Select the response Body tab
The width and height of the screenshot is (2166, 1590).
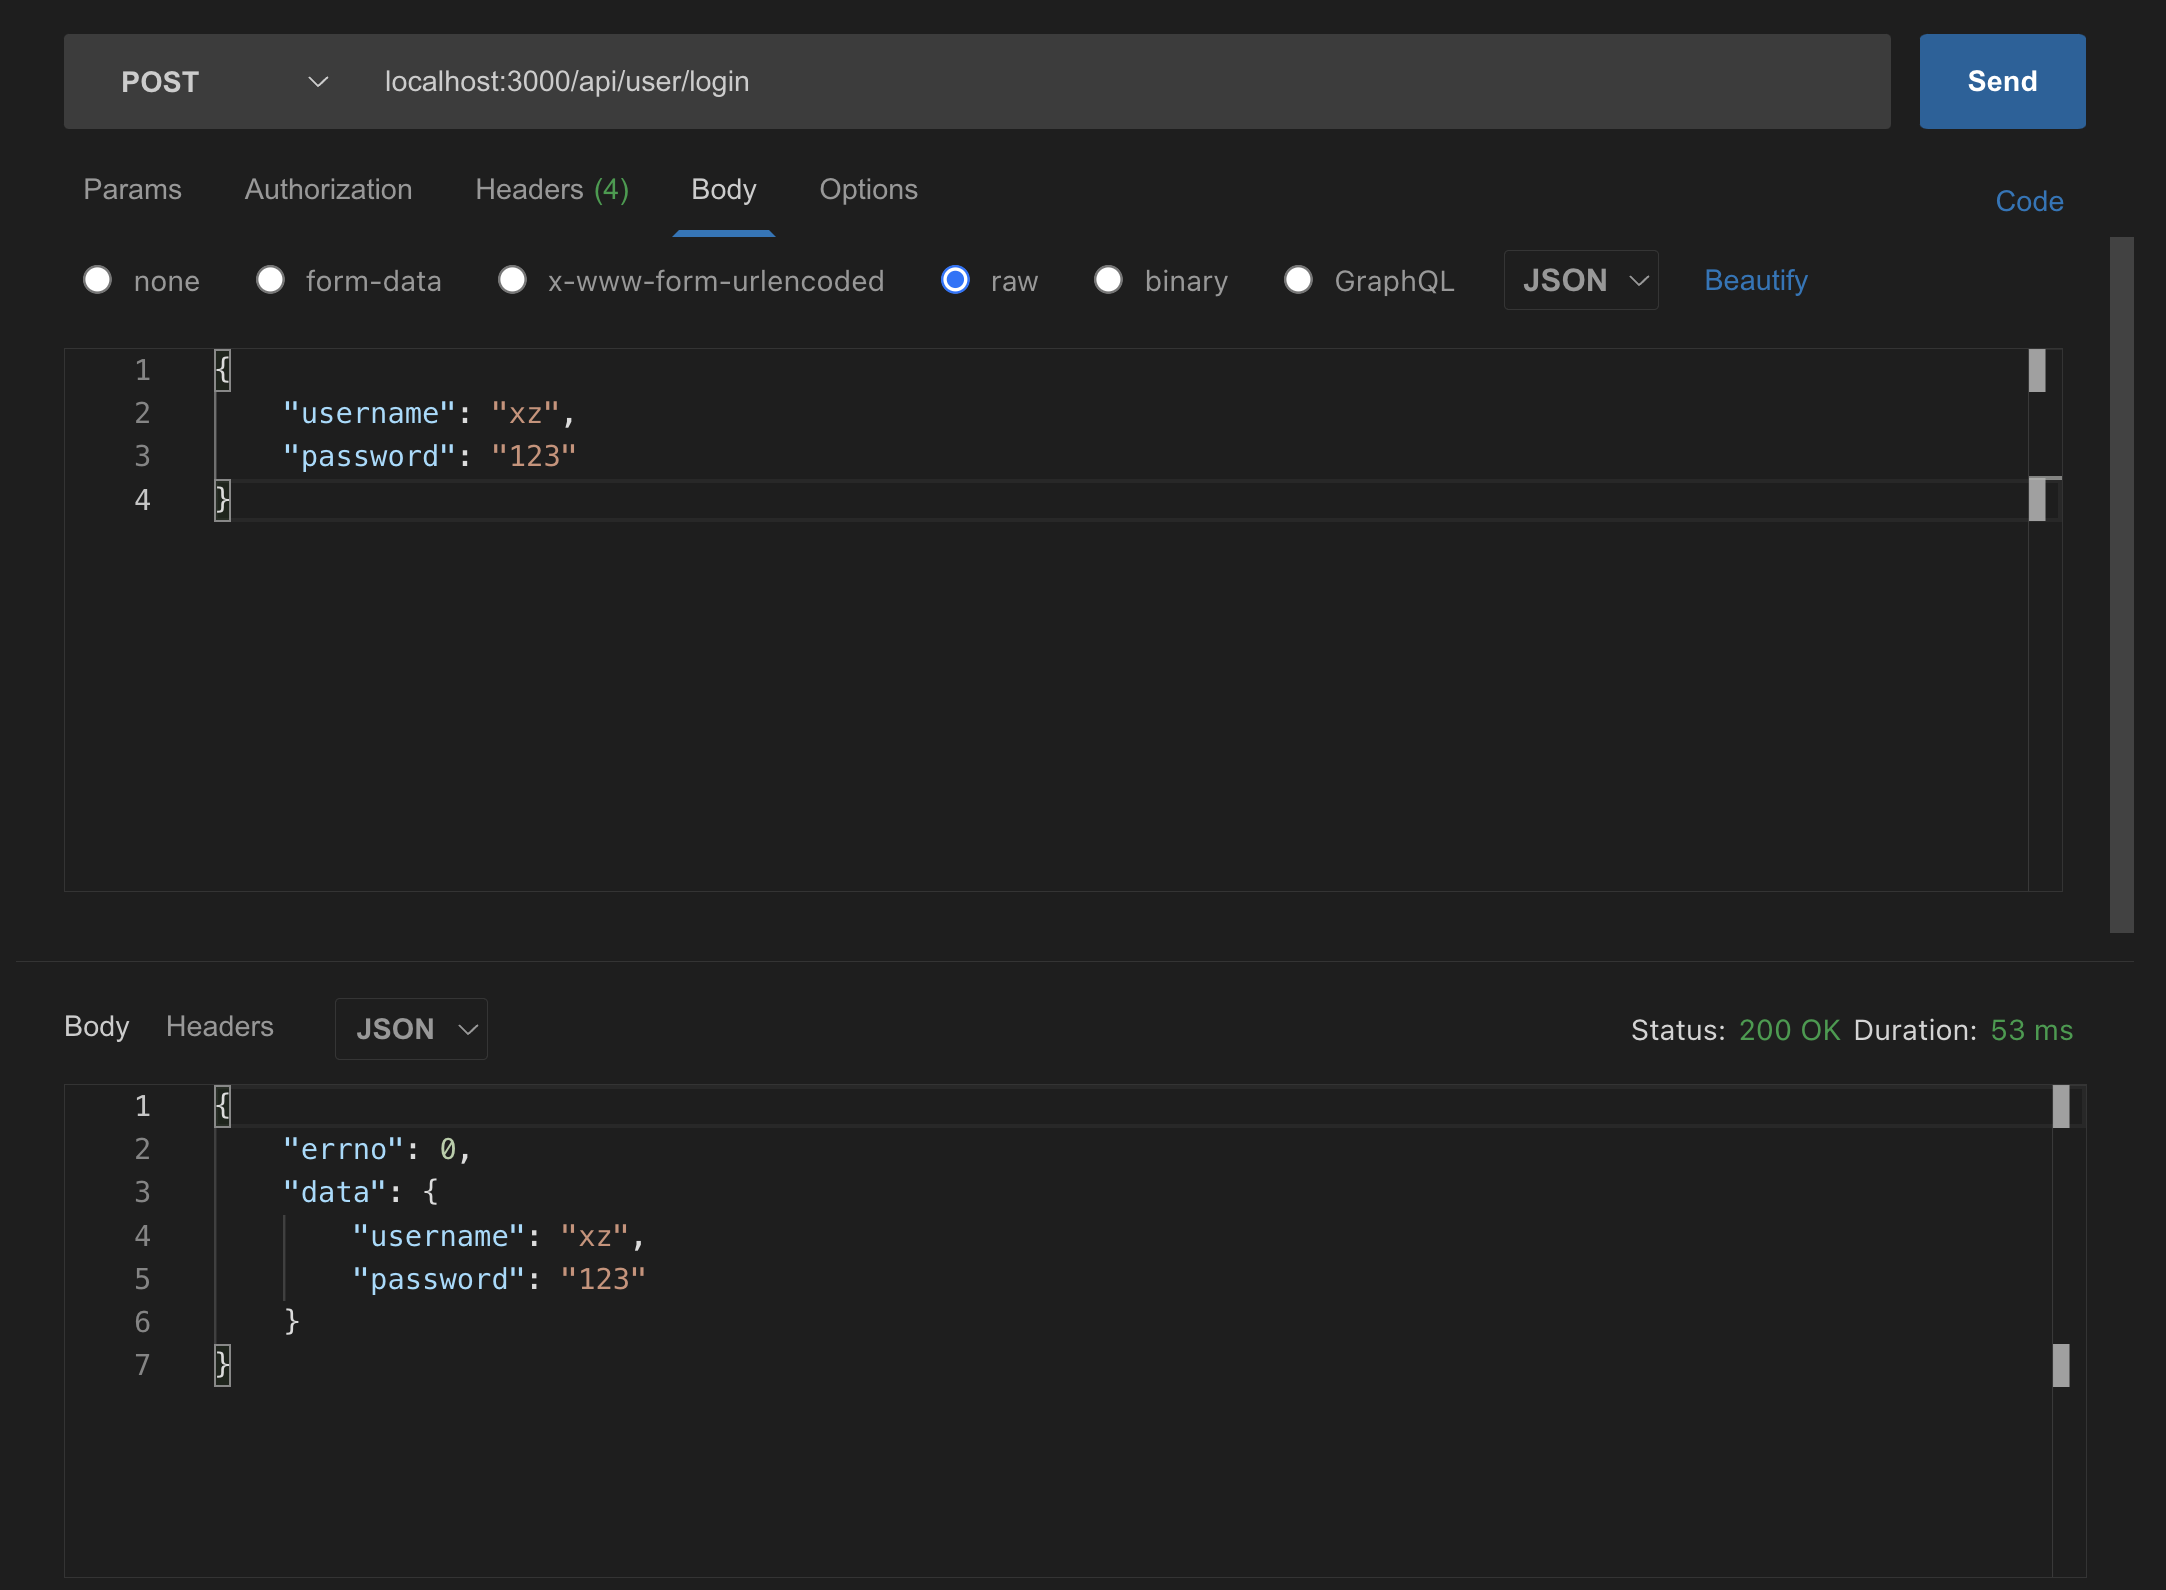[97, 1027]
